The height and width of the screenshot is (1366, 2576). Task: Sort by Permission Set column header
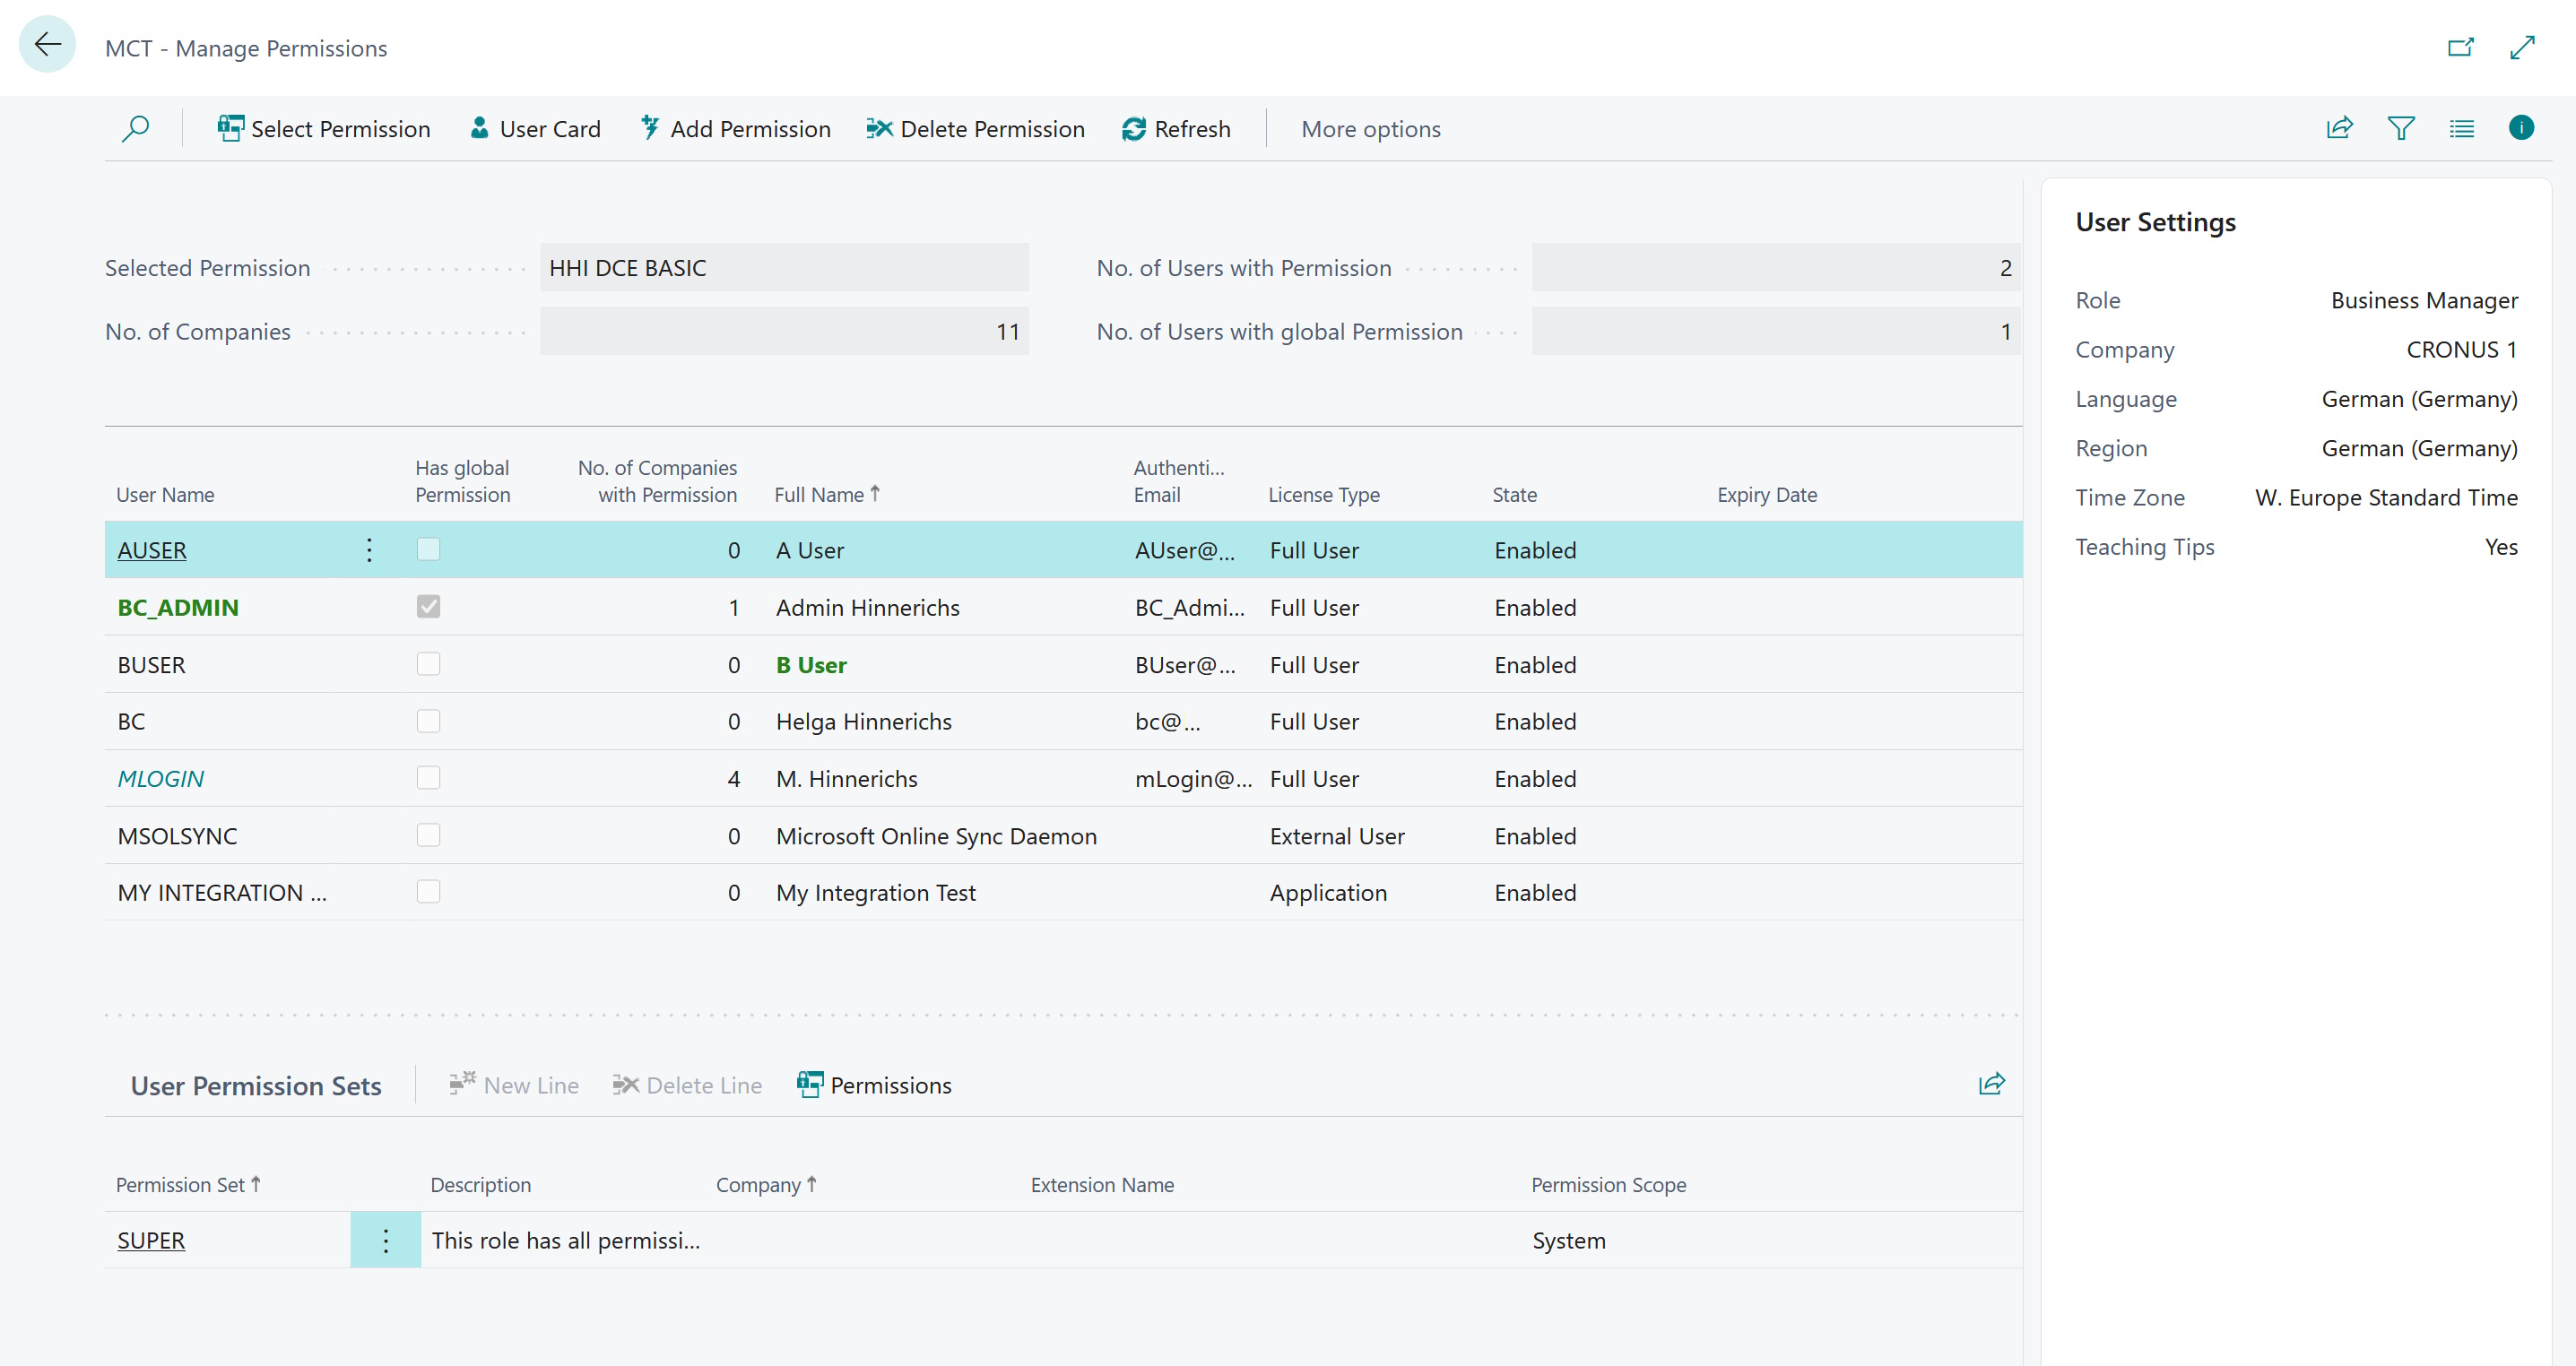pyautogui.click(x=188, y=1184)
